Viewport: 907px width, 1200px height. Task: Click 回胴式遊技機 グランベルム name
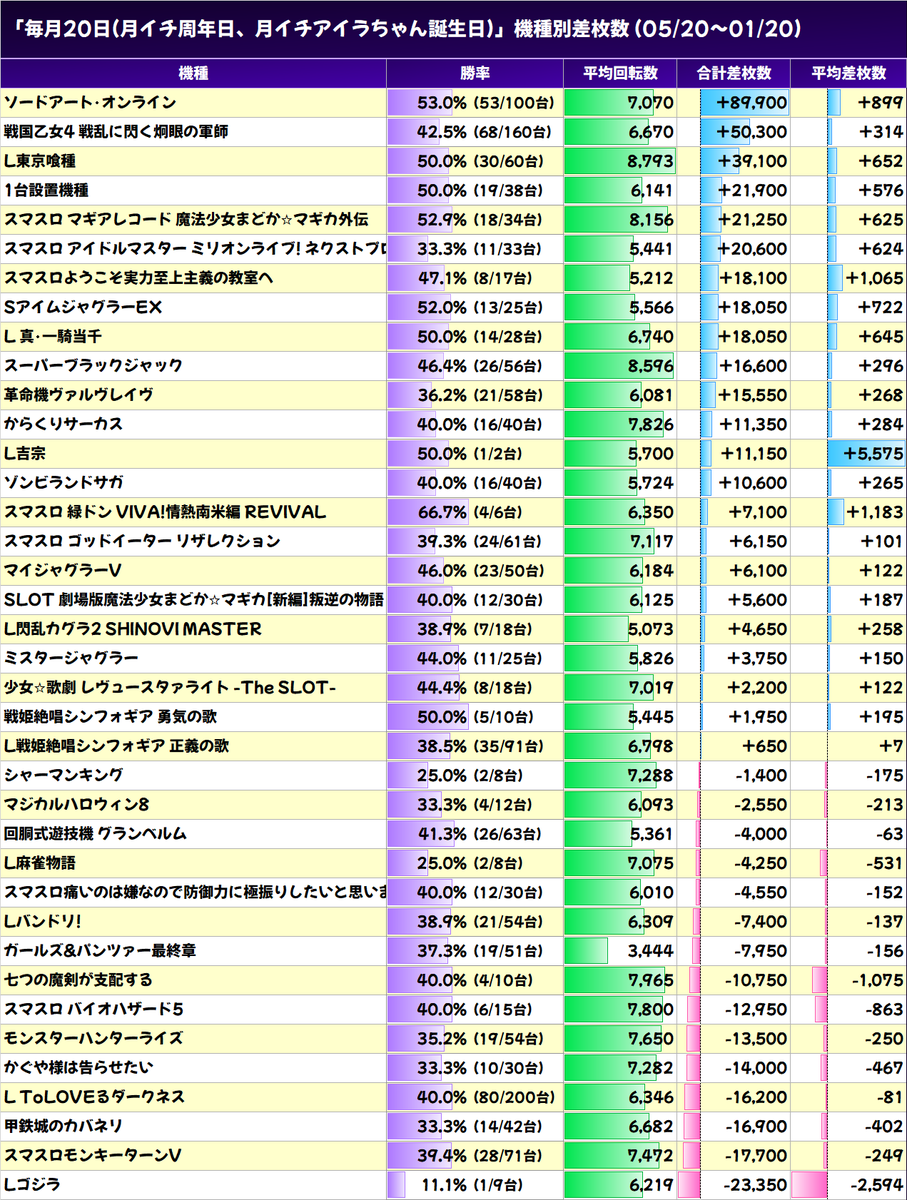[x=95, y=833]
